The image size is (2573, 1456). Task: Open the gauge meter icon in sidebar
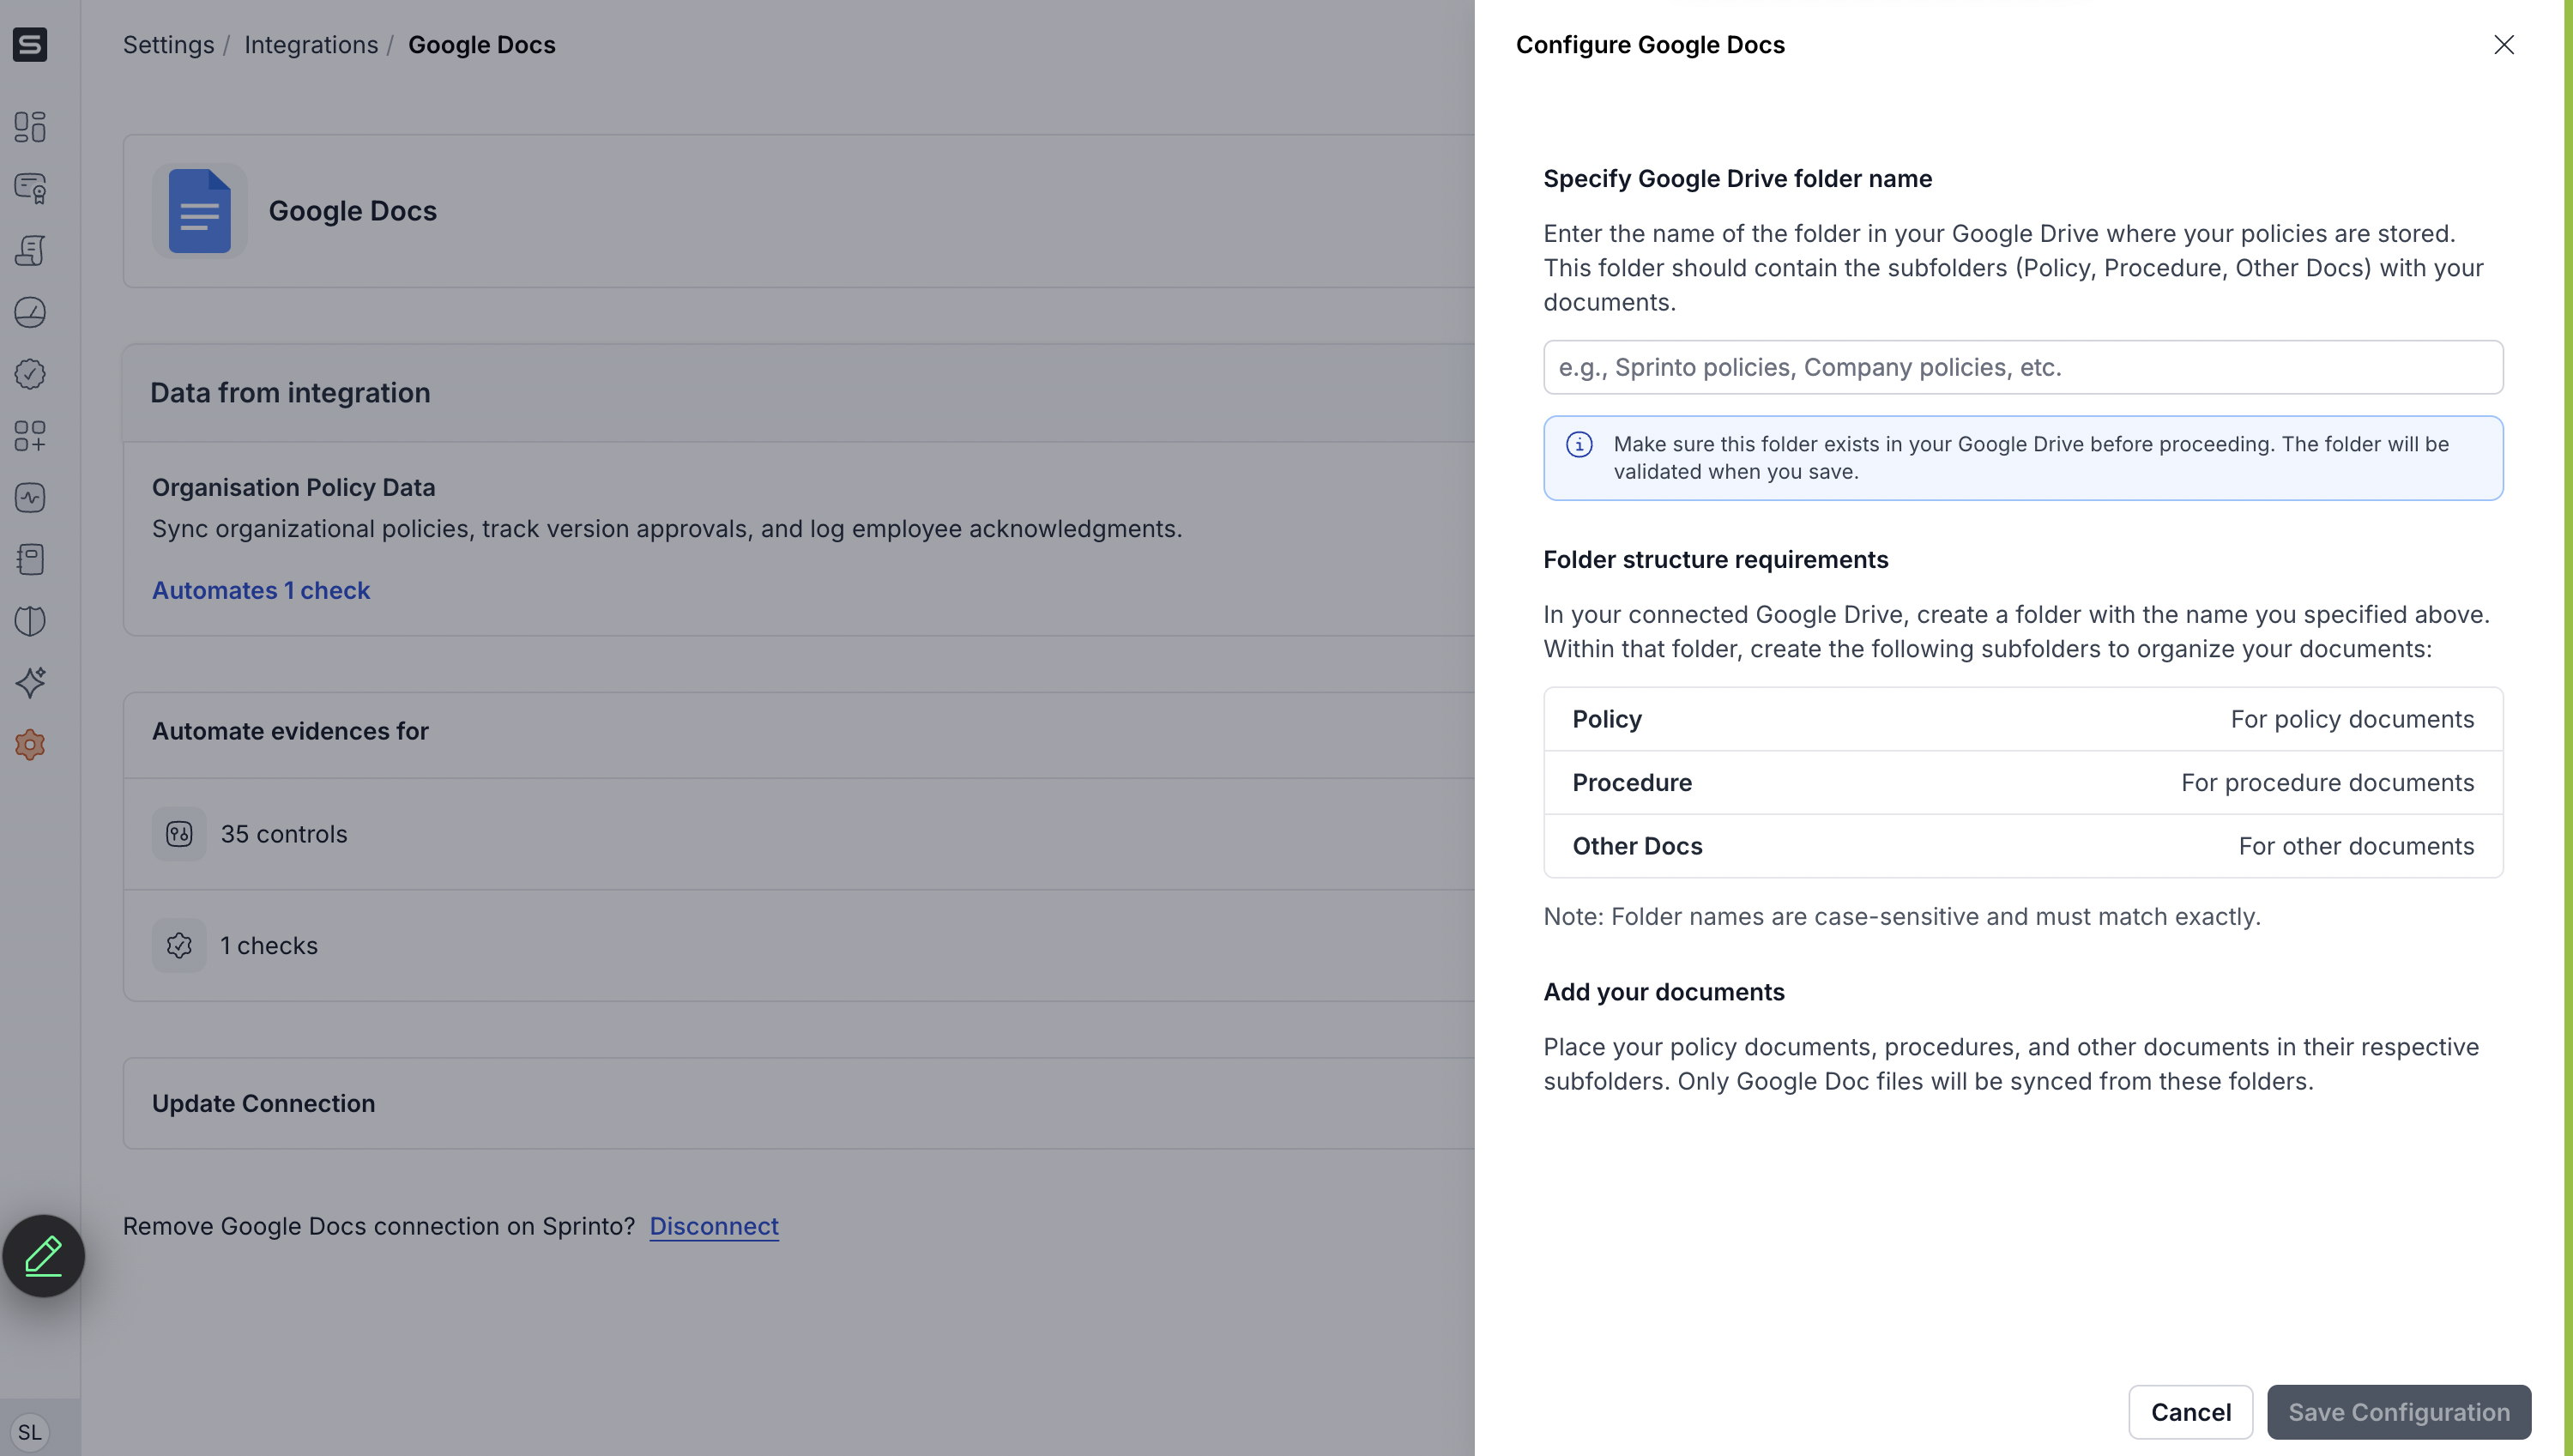point(30,312)
